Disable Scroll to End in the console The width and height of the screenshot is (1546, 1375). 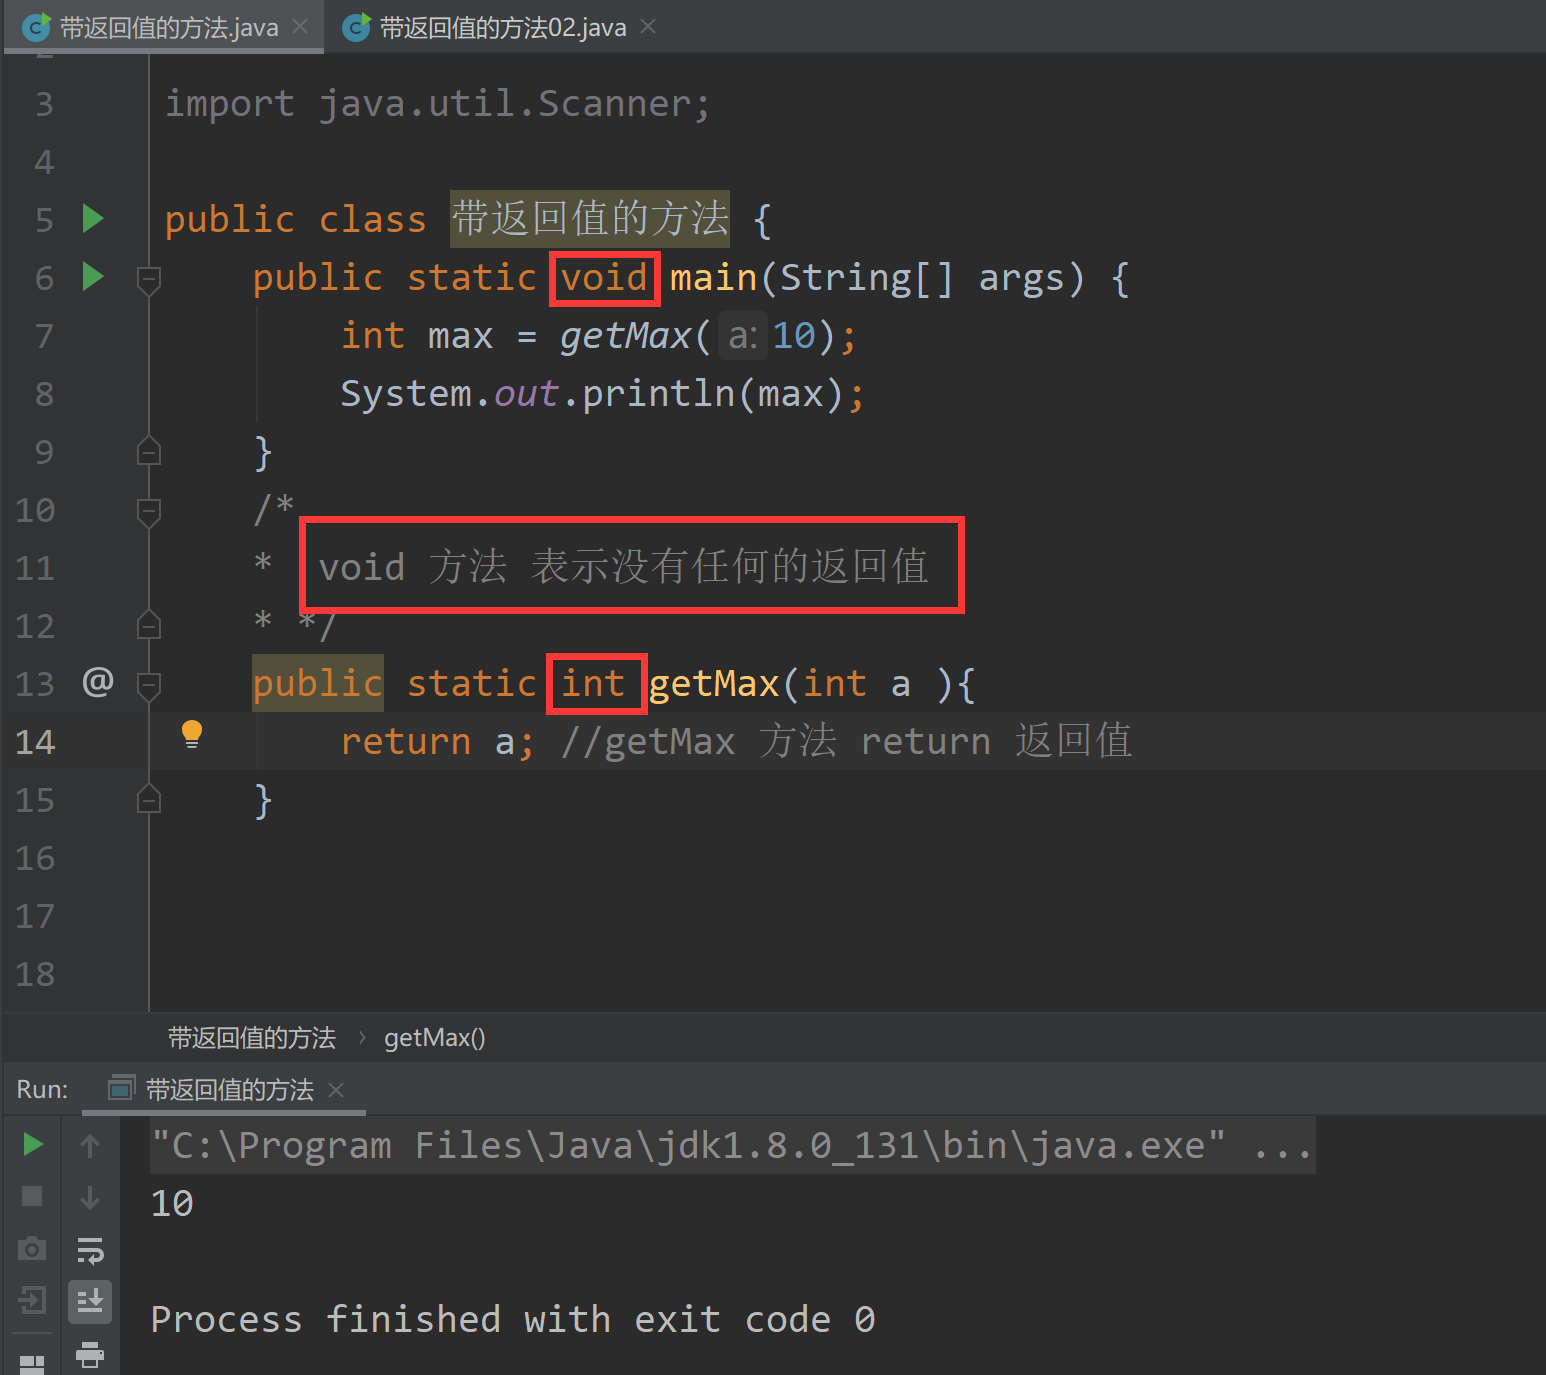pos(90,1302)
